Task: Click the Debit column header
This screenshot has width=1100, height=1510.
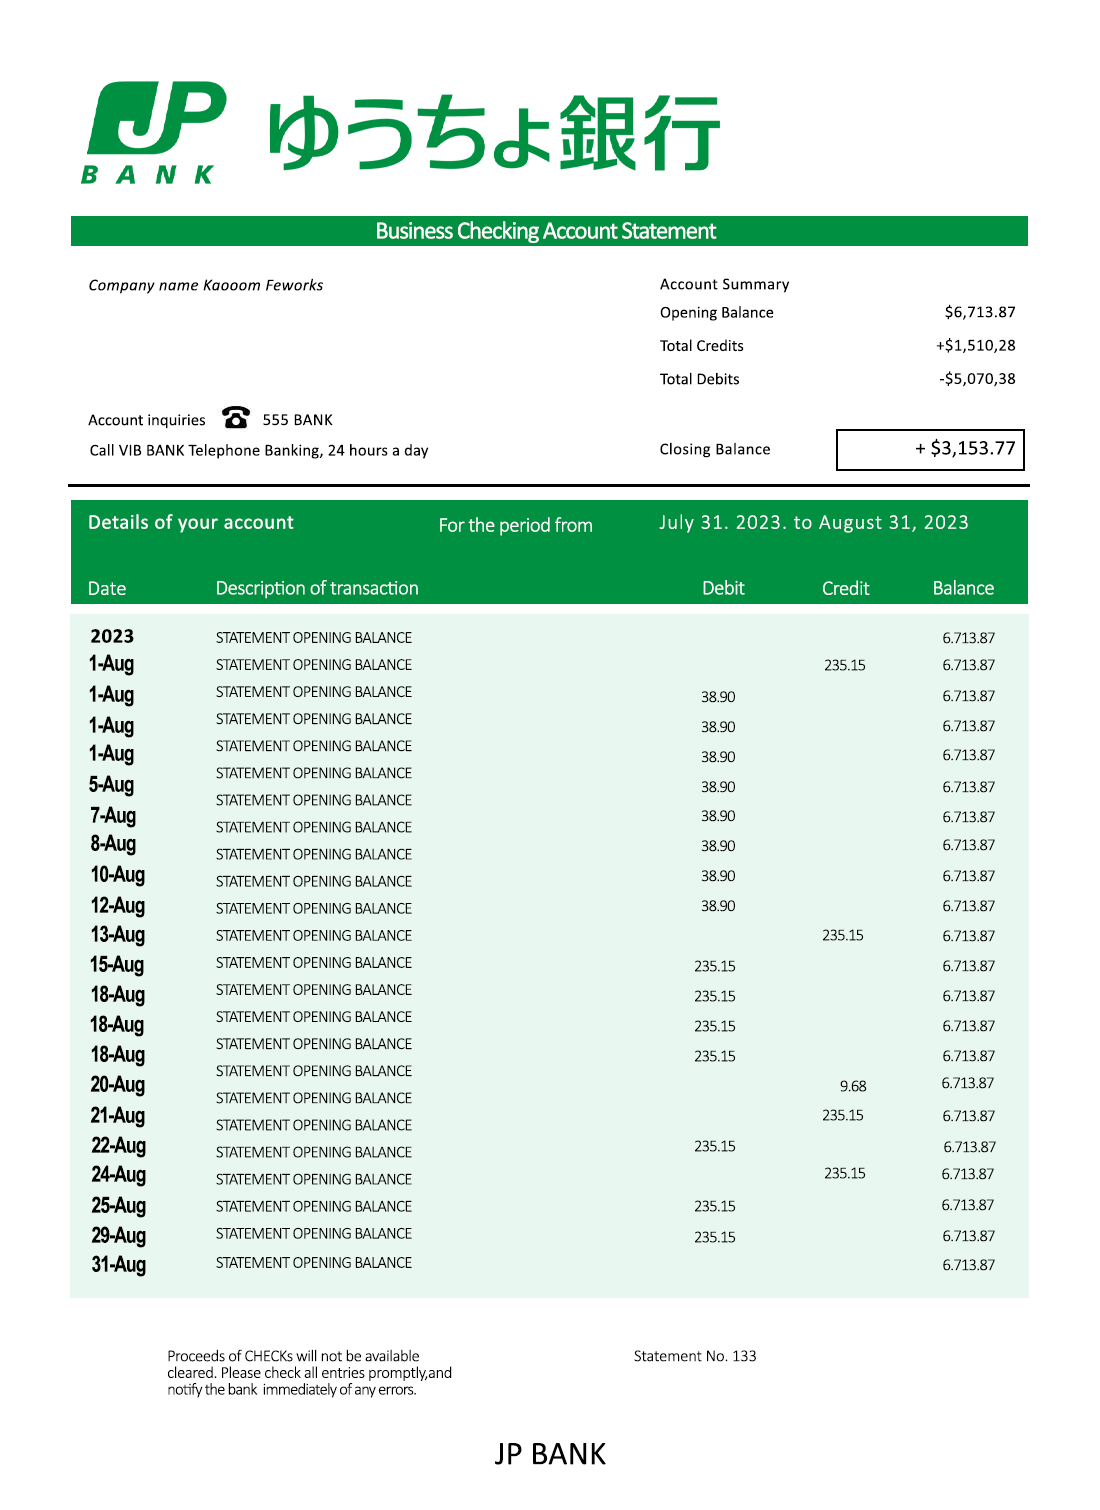Action: (x=723, y=589)
